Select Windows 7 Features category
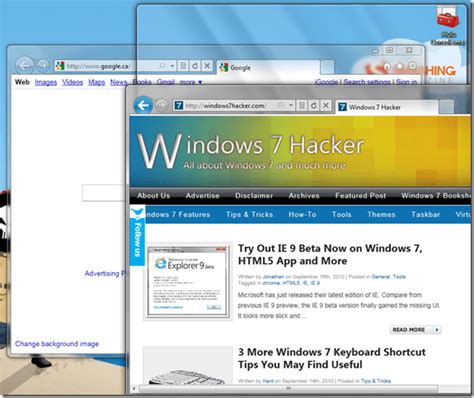Viewport: 474px width, 398px height. click(x=178, y=214)
